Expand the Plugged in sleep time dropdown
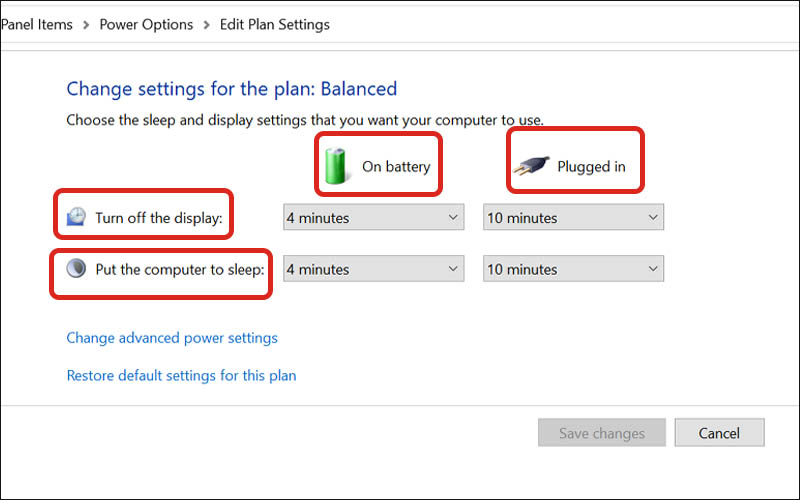Screen dimensions: 800x500 [x=574, y=269]
